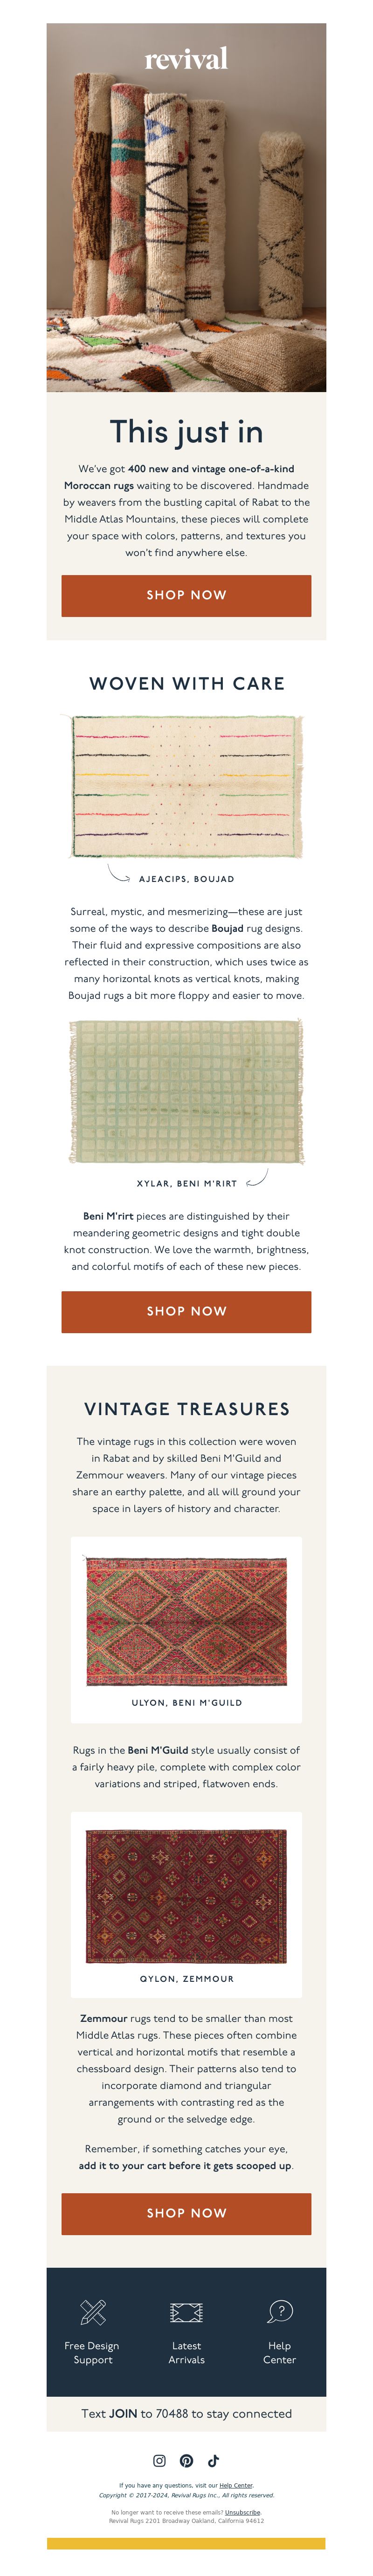Image resolution: width=373 pixels, height=2576 pixels.
Task: Click the rolled rugs hero image
Action: [x=186, y=207]
